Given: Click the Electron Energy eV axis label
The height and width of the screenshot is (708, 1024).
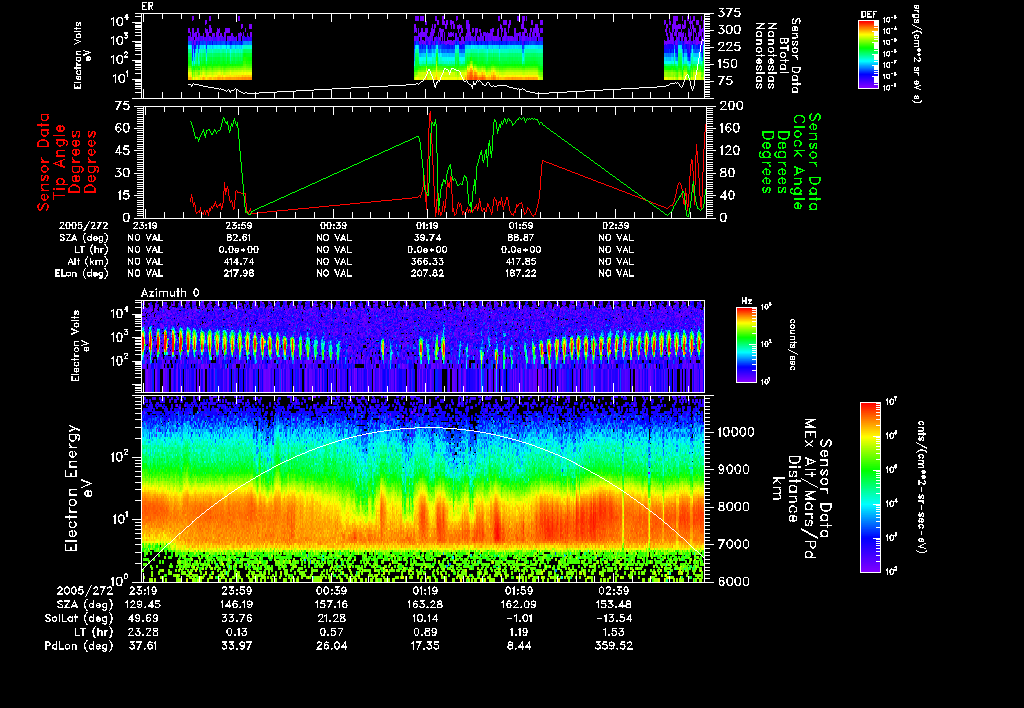Looking at the screenshot, I should click(x=79, y=489).
